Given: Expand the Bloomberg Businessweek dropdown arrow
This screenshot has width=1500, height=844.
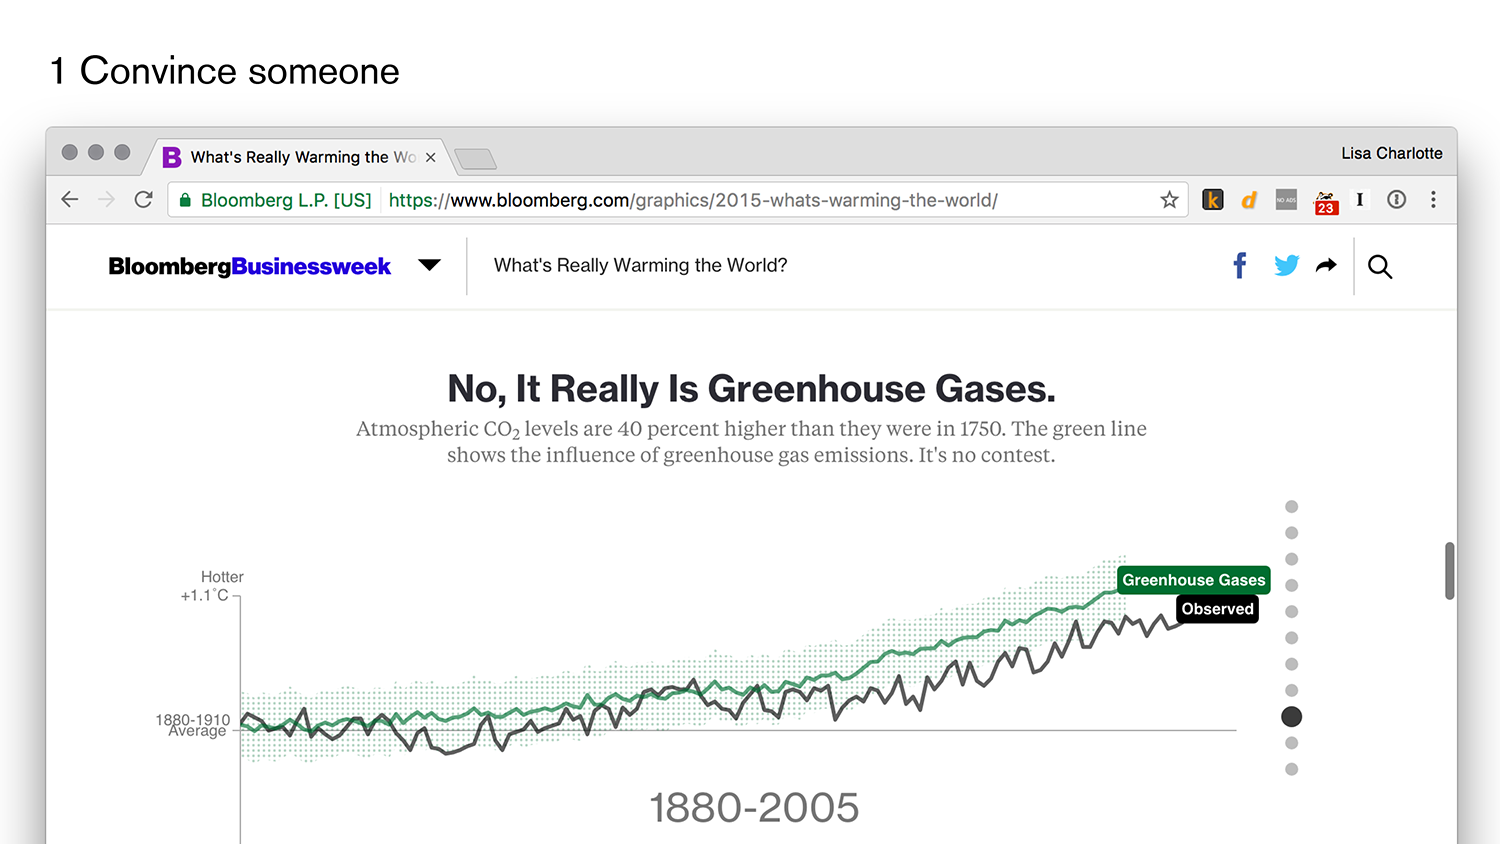Looking at the screenshot, I should (429, 265).
